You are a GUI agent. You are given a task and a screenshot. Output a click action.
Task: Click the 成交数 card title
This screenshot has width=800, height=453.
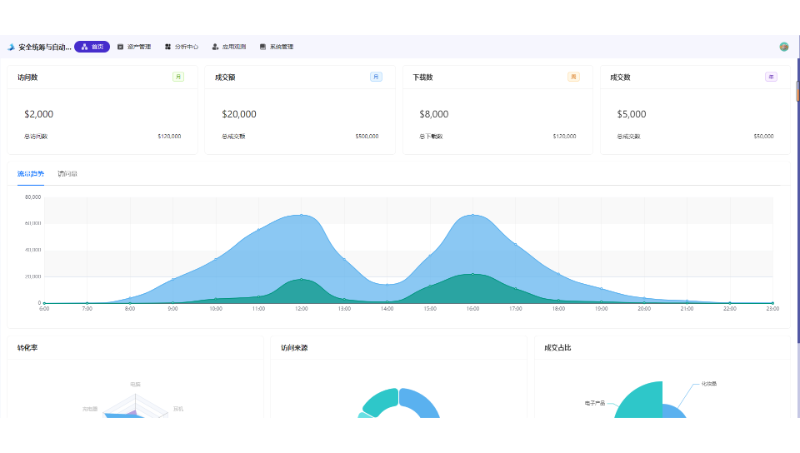(620, 78)
